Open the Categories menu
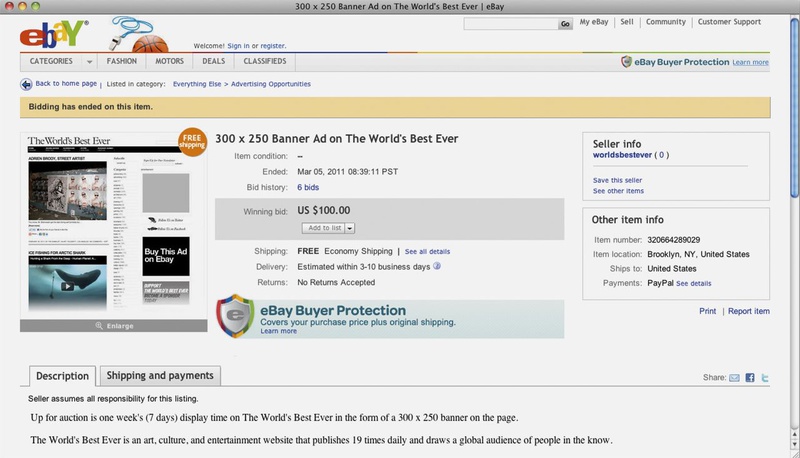 [x=51, y=61]
